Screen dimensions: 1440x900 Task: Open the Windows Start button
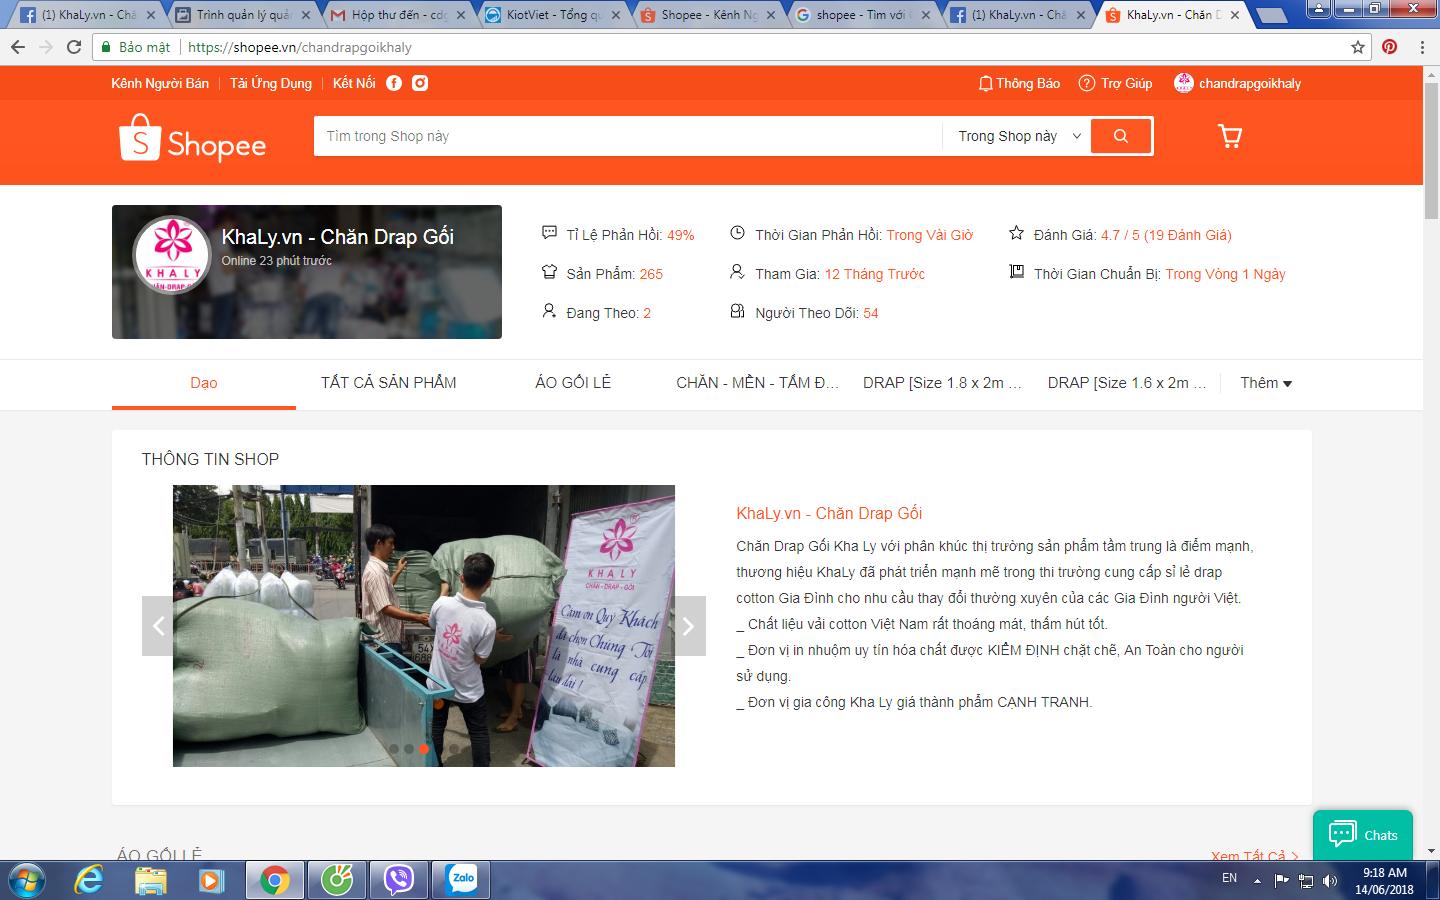click(x=27, y=880)
